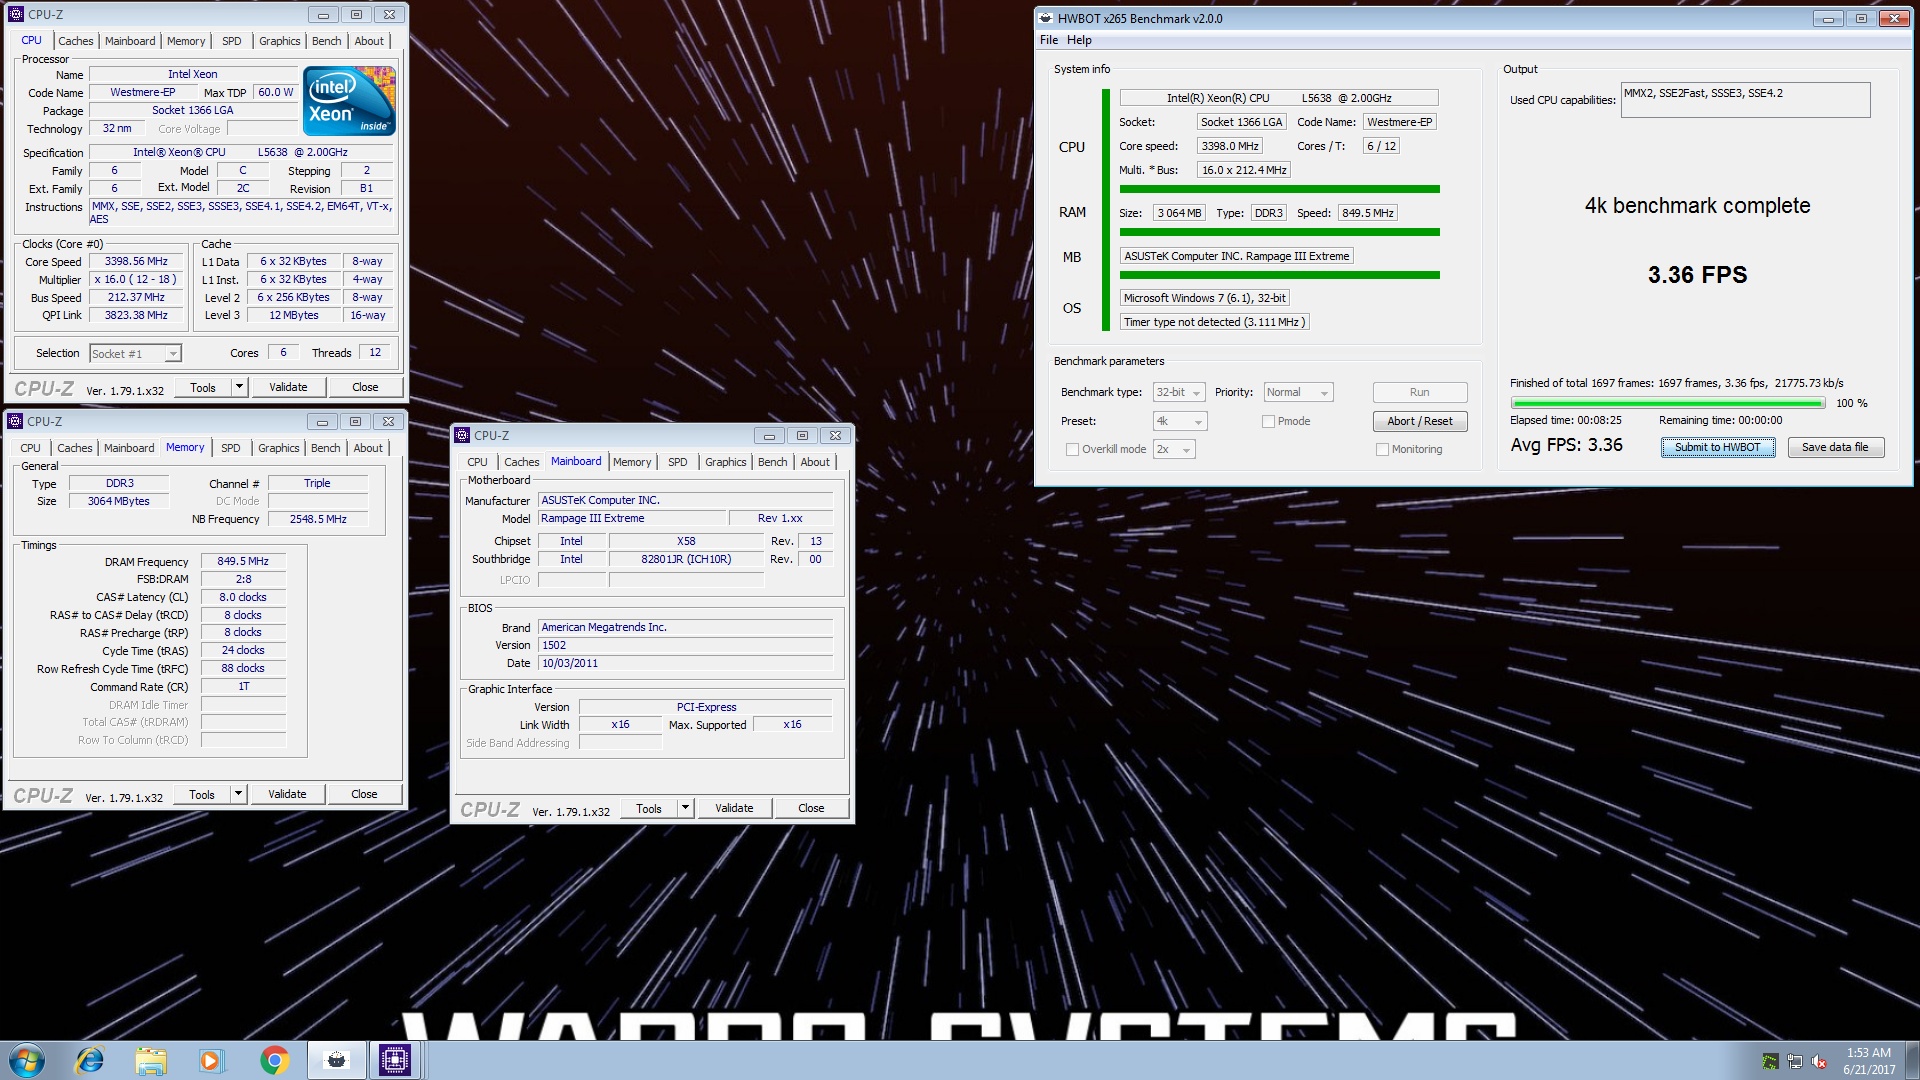This screenshot has height=1080, width=1920.
Task: Open the muted volume tray icon
Action: [x=1820, y=1062]
